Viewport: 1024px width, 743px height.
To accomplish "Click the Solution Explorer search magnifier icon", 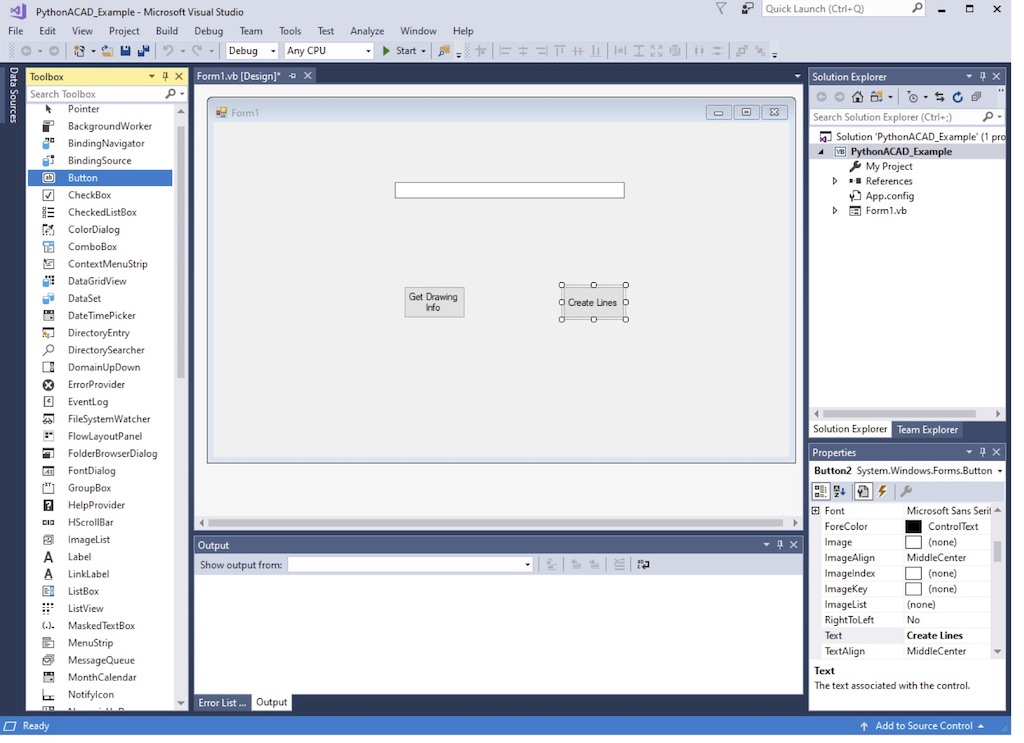I will pyautogui.click(x=988, y=117).
